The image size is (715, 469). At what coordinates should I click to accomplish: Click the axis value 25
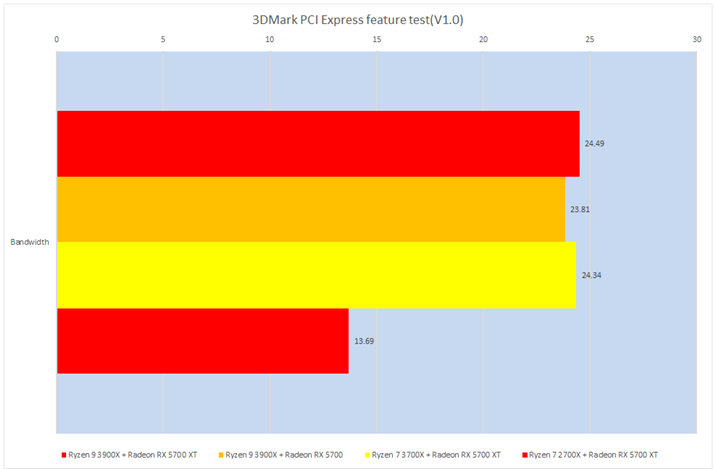coord(590,40)
